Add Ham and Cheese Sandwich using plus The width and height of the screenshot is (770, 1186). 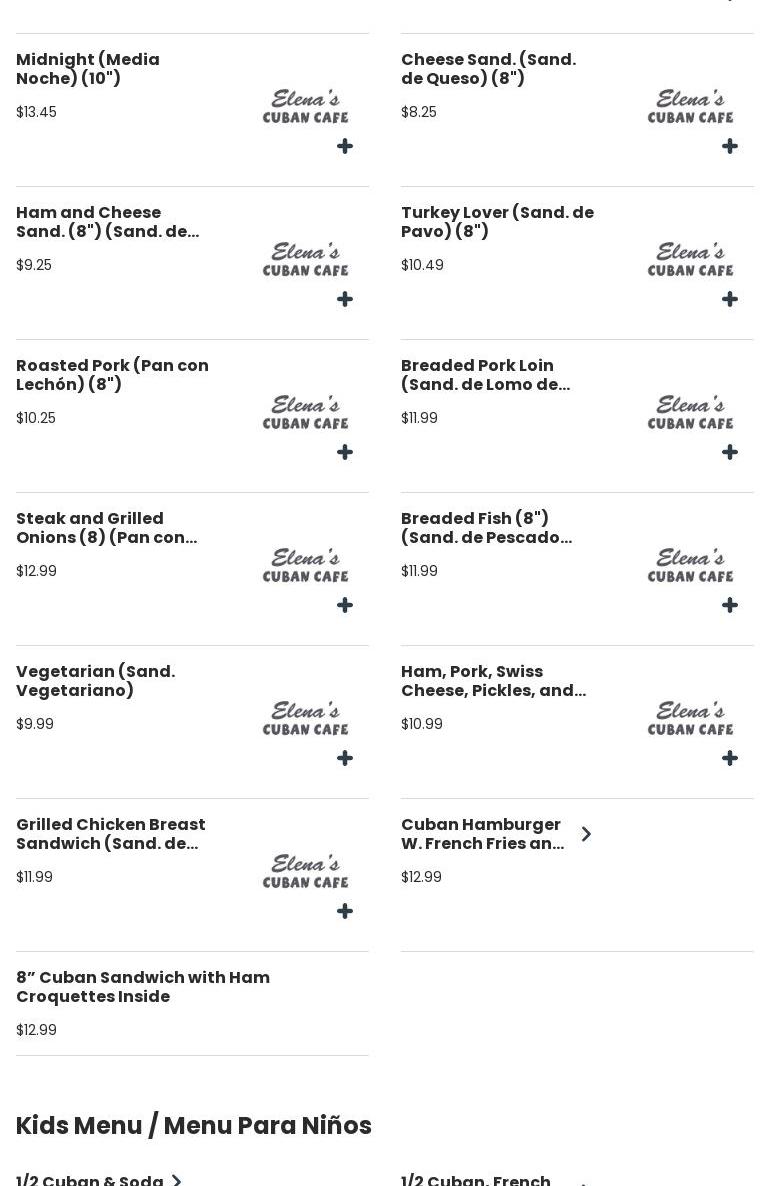point(345,300)
